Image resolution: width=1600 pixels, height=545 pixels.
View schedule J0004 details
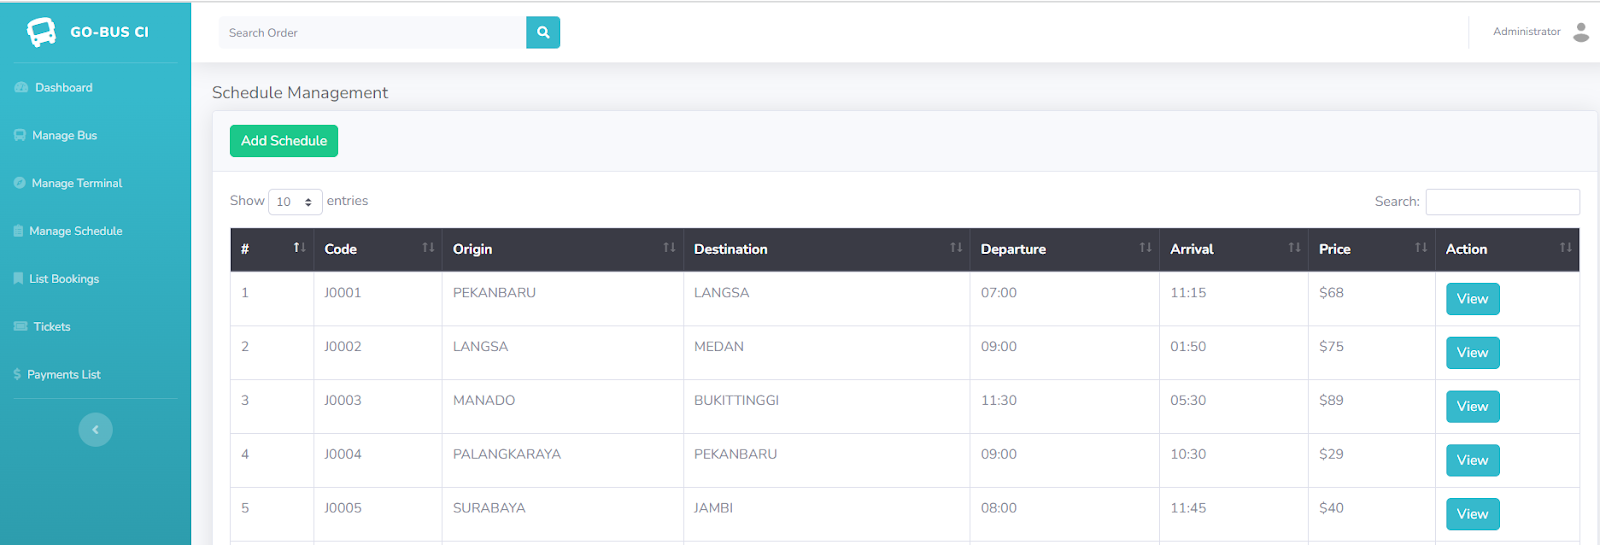(x=1472, y=461)
